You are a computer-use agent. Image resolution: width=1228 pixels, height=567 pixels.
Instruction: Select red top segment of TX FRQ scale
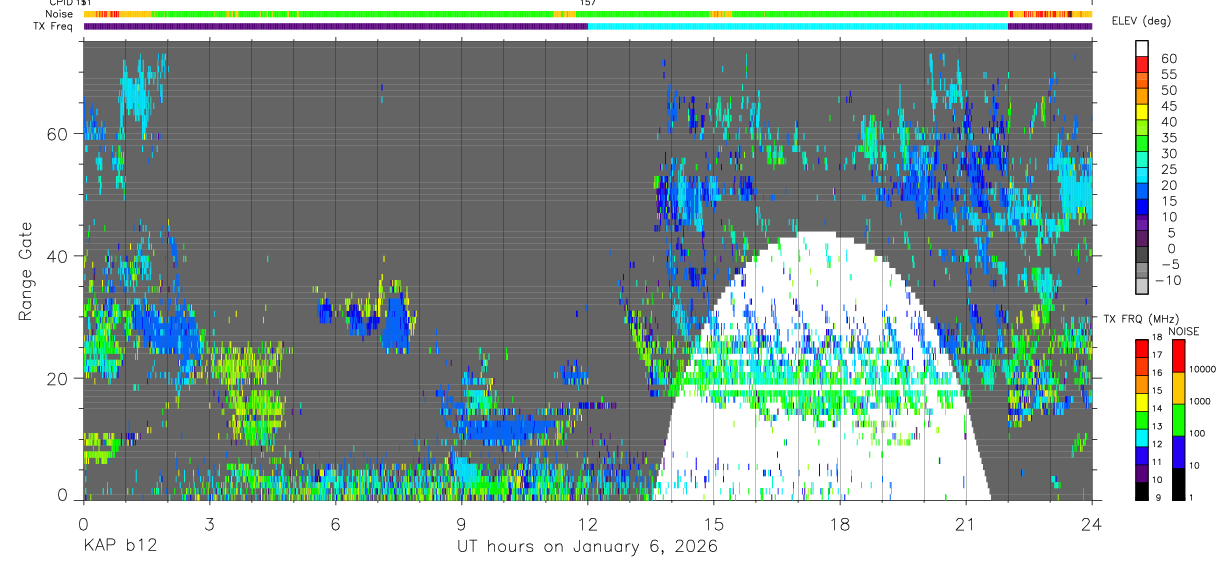[x=1143, y=347]
